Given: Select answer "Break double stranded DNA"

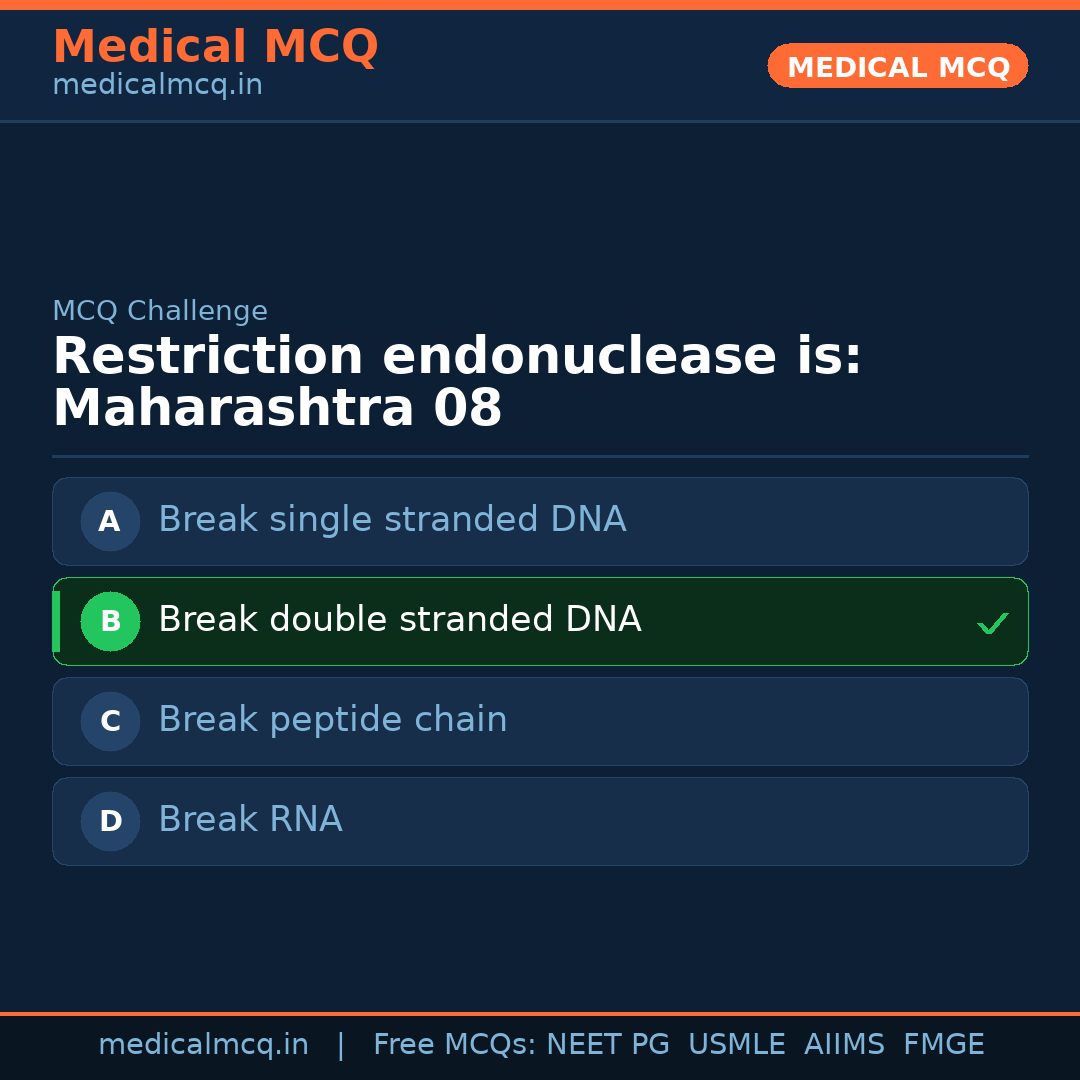Looking at the screenshot, I should coord(399,620).
